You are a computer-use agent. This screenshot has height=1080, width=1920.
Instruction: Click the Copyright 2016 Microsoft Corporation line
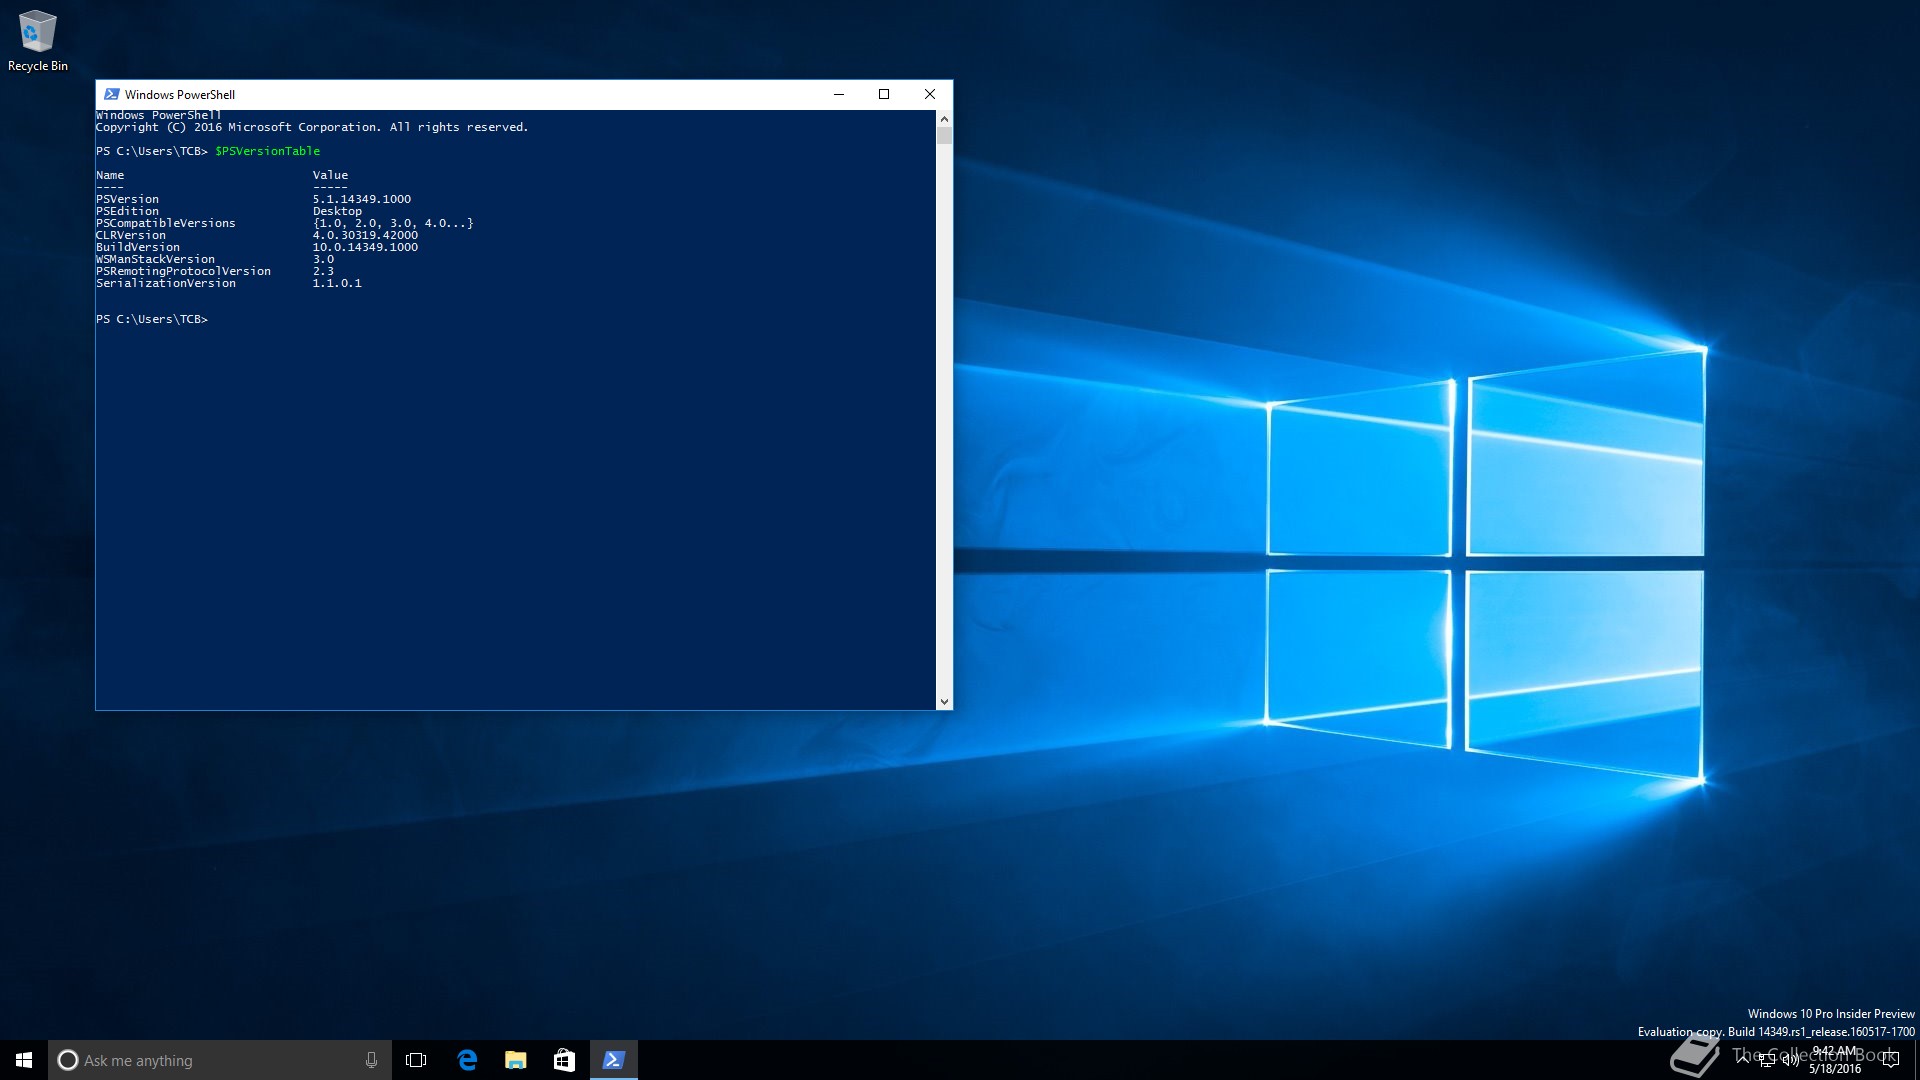(x=312, y=127)
